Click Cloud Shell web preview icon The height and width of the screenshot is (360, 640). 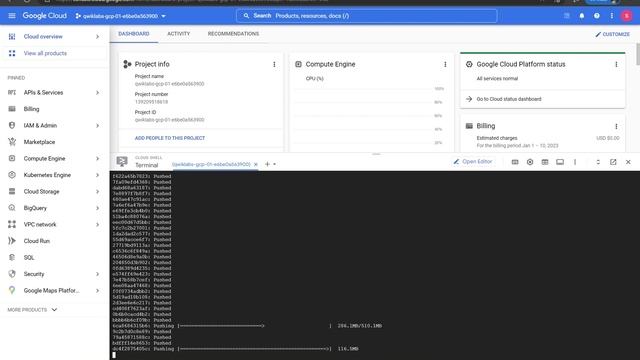[545, 162]
